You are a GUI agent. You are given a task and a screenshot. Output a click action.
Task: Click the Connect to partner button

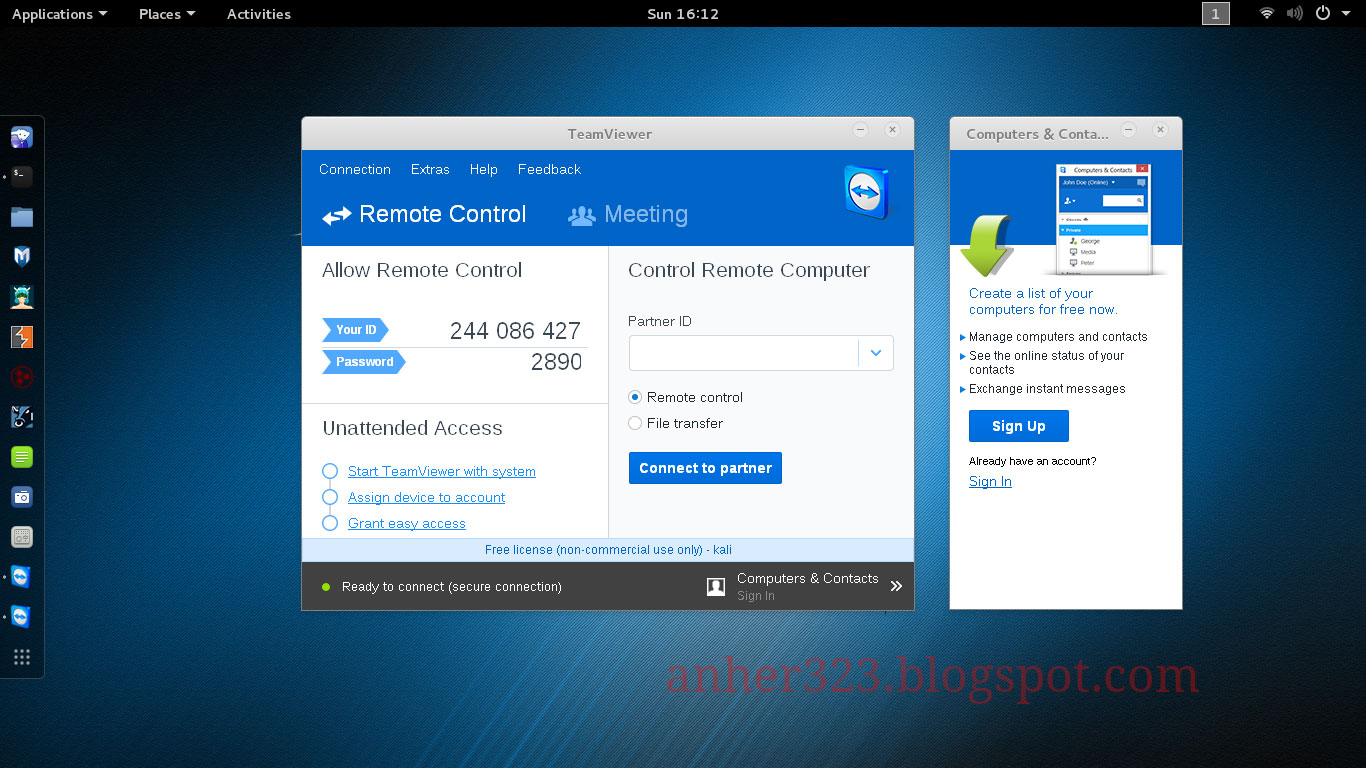(x=705, y=468)
